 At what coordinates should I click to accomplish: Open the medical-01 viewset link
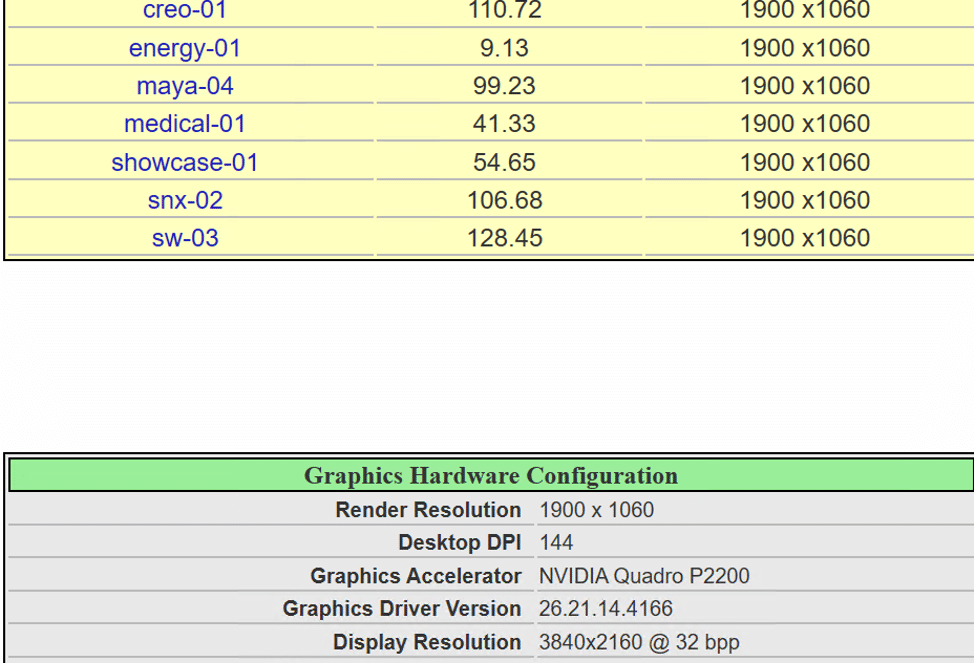pyautogui.click(x=184, y=124)
